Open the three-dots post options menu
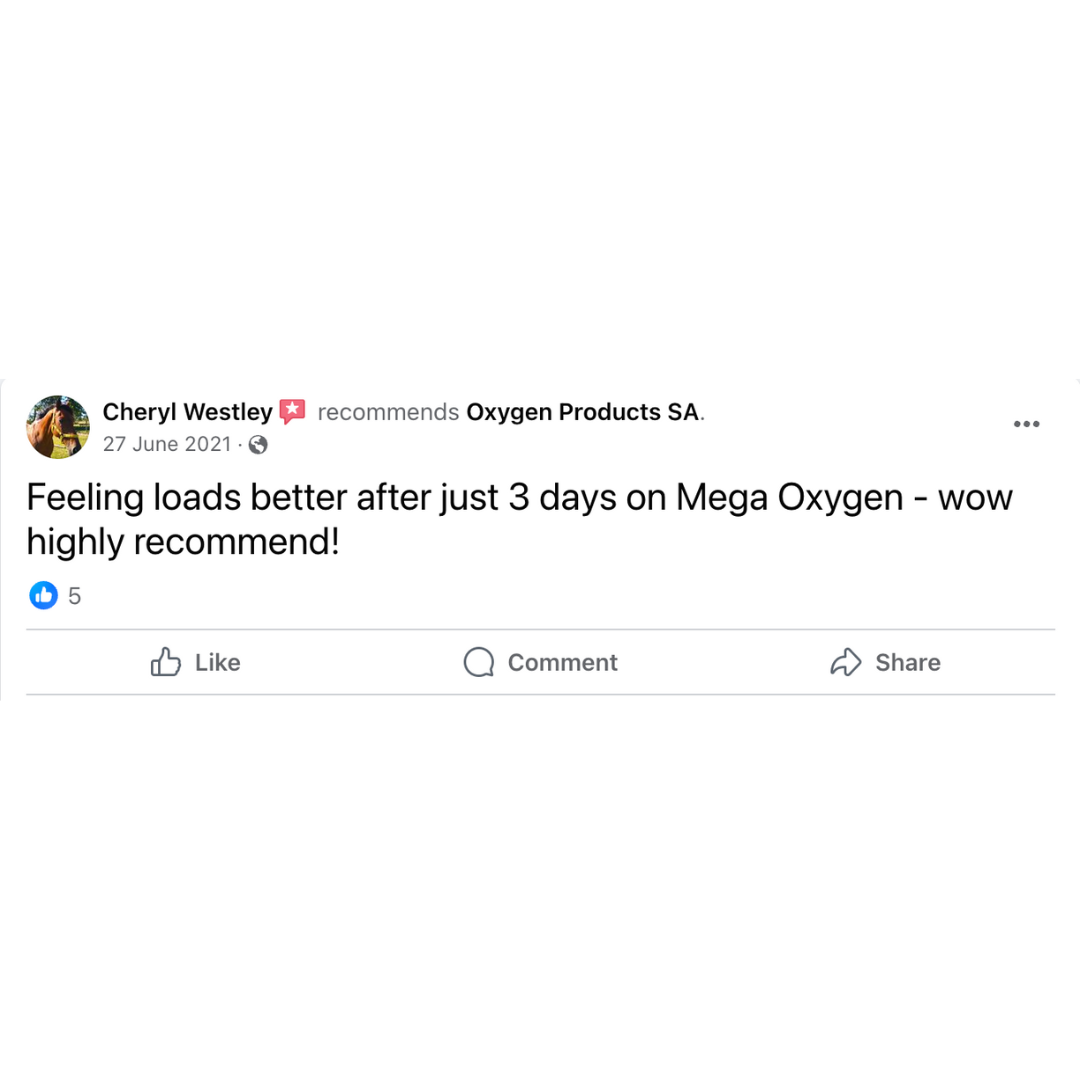Image resolution: width=1080 pixels, height=1080 pixels. tap(1026, 424)
